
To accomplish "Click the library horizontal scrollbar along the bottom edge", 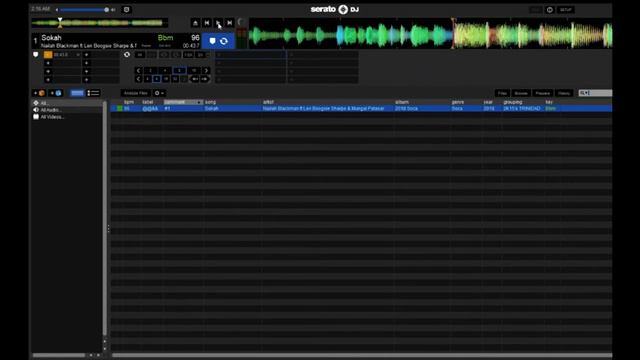I will click(x=362, y=355).
